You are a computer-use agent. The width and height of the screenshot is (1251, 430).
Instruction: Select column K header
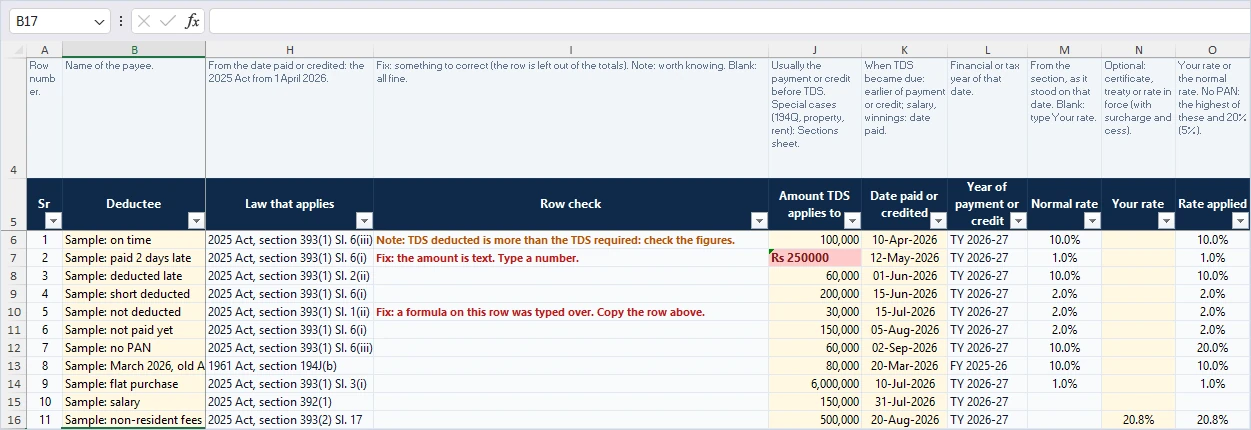coord(904,50)
